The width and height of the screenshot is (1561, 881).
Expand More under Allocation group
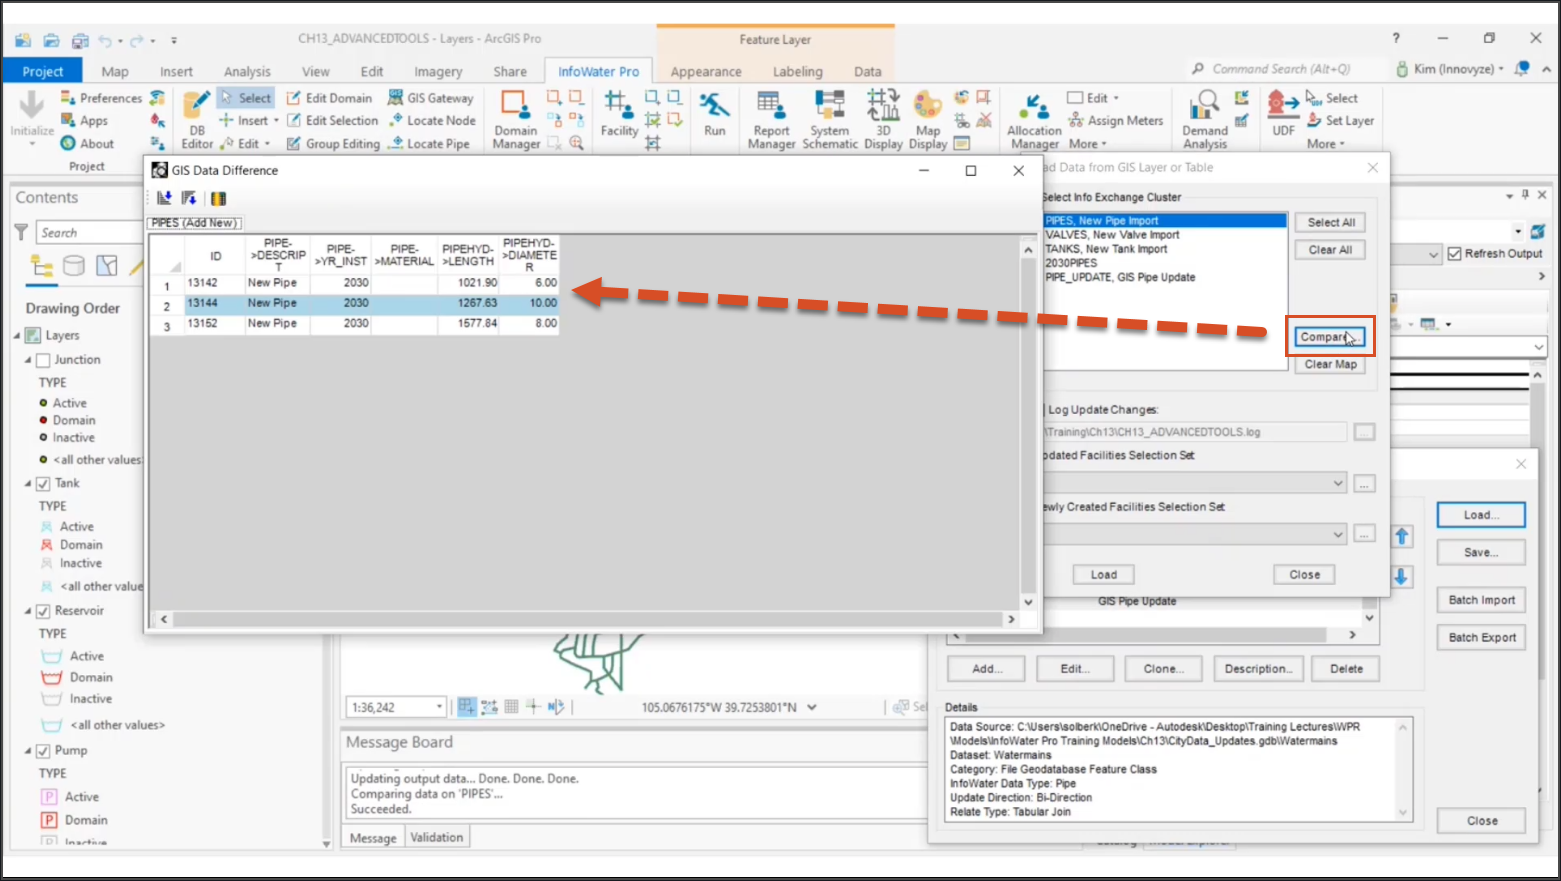click(x=1088, y=144)
